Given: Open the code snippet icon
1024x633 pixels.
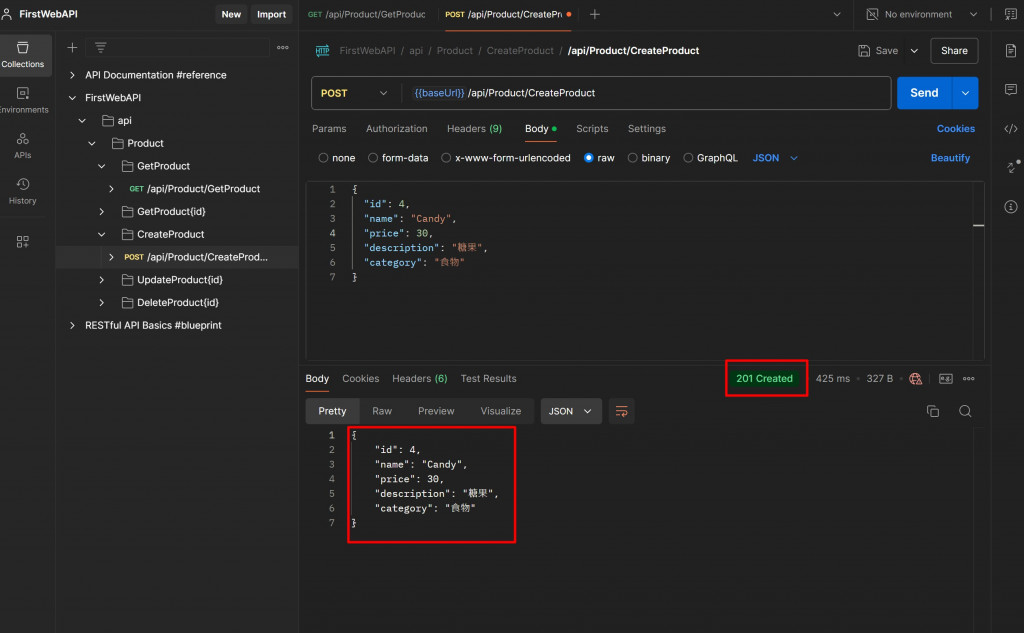Looking at the screenshot, I should point(1011,129).
